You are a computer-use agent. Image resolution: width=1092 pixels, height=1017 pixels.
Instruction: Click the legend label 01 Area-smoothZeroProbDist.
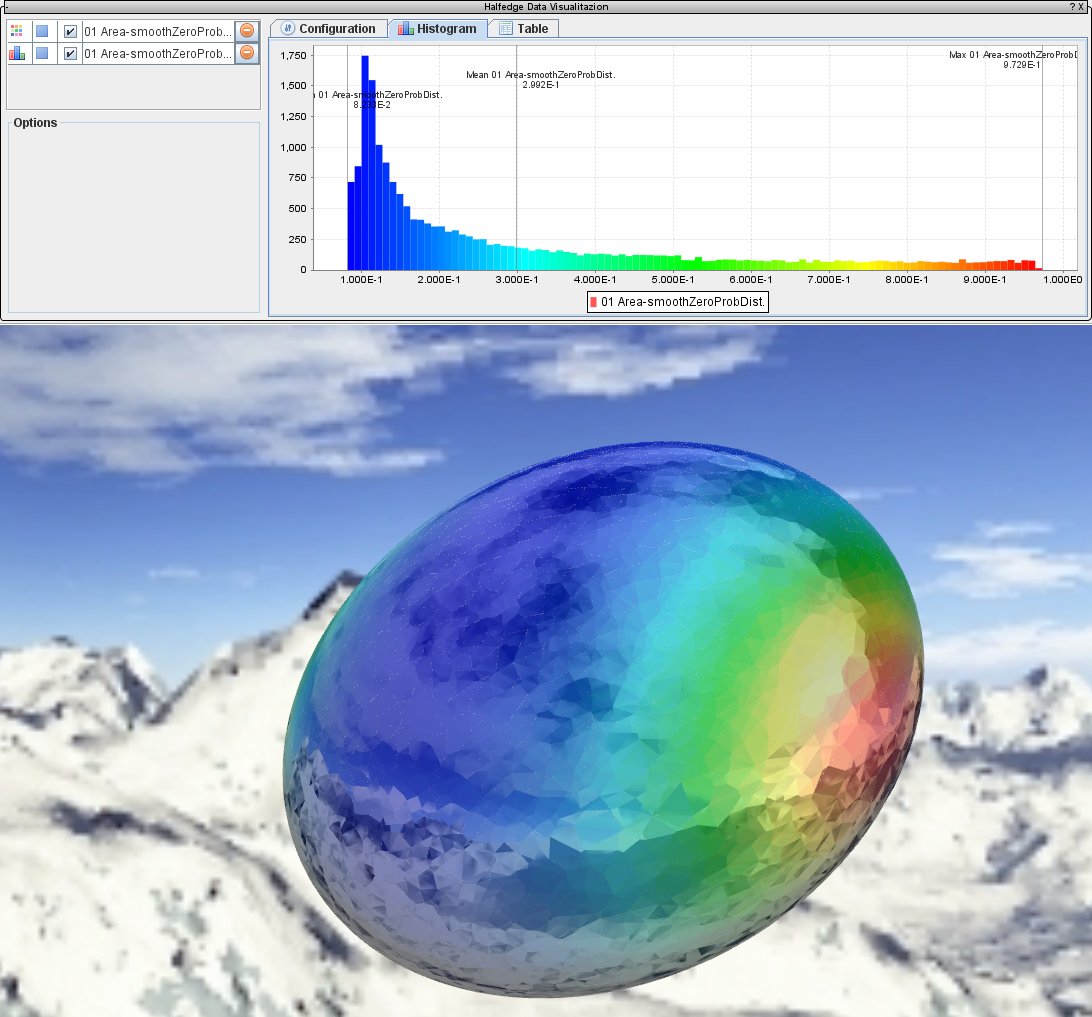click(x=683, y=301)
